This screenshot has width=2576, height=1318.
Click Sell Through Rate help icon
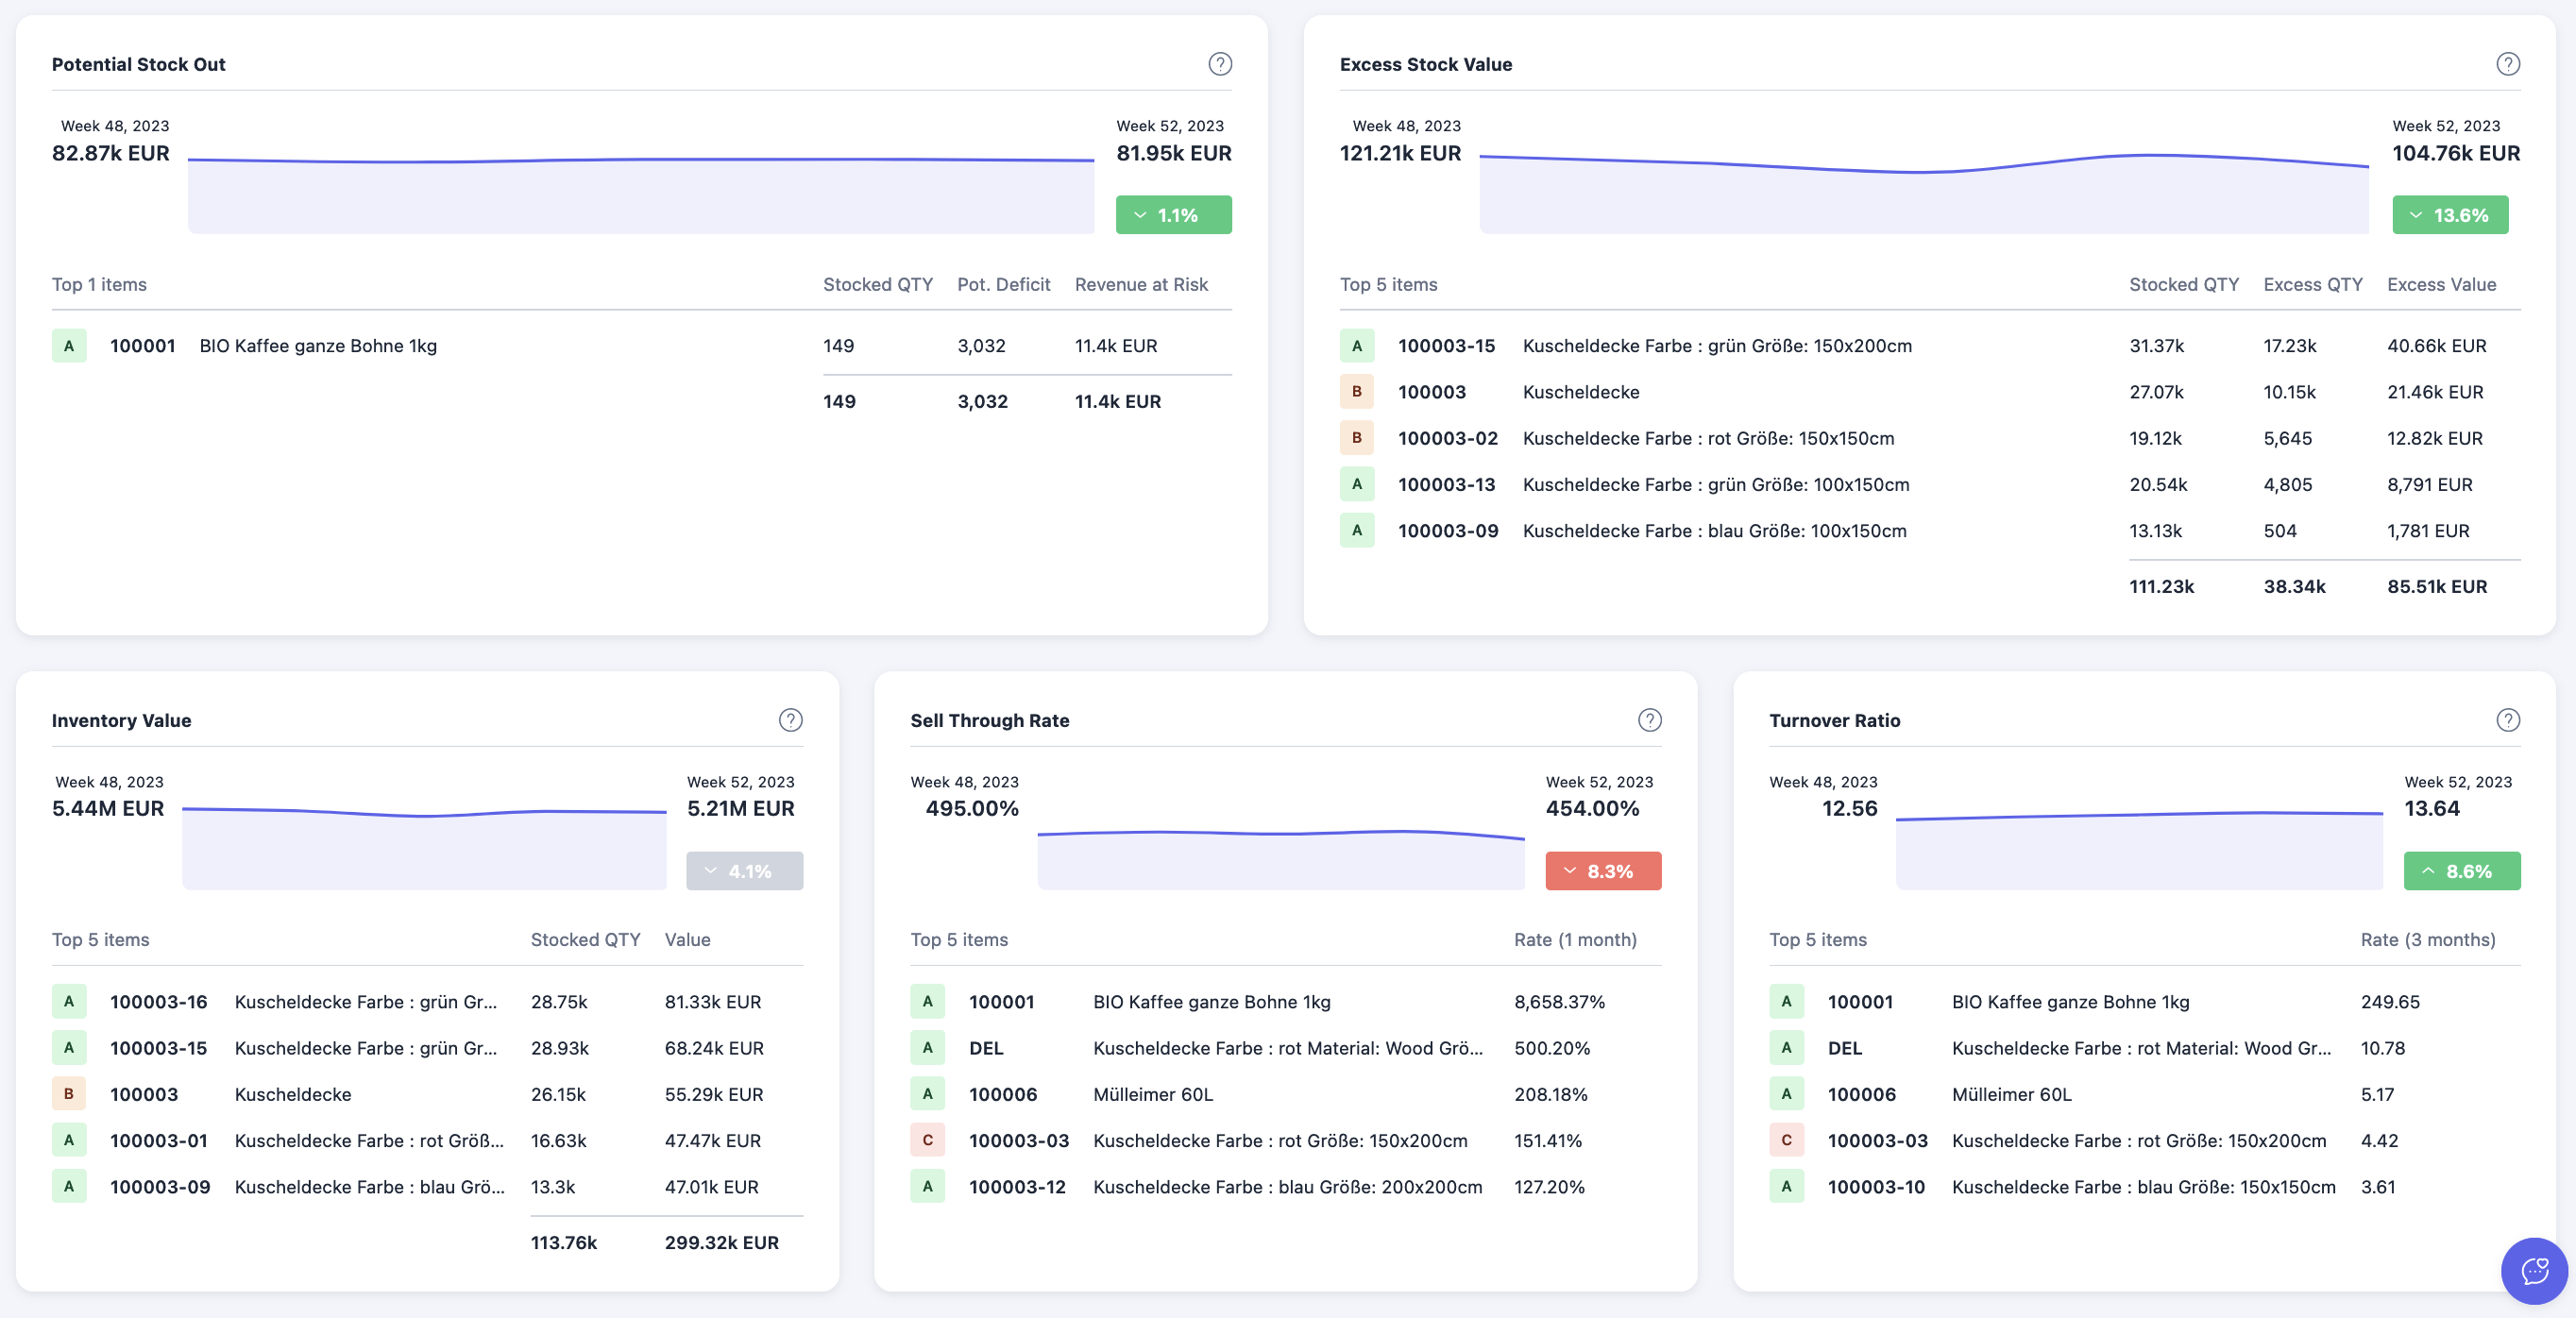click(1649, 720)
